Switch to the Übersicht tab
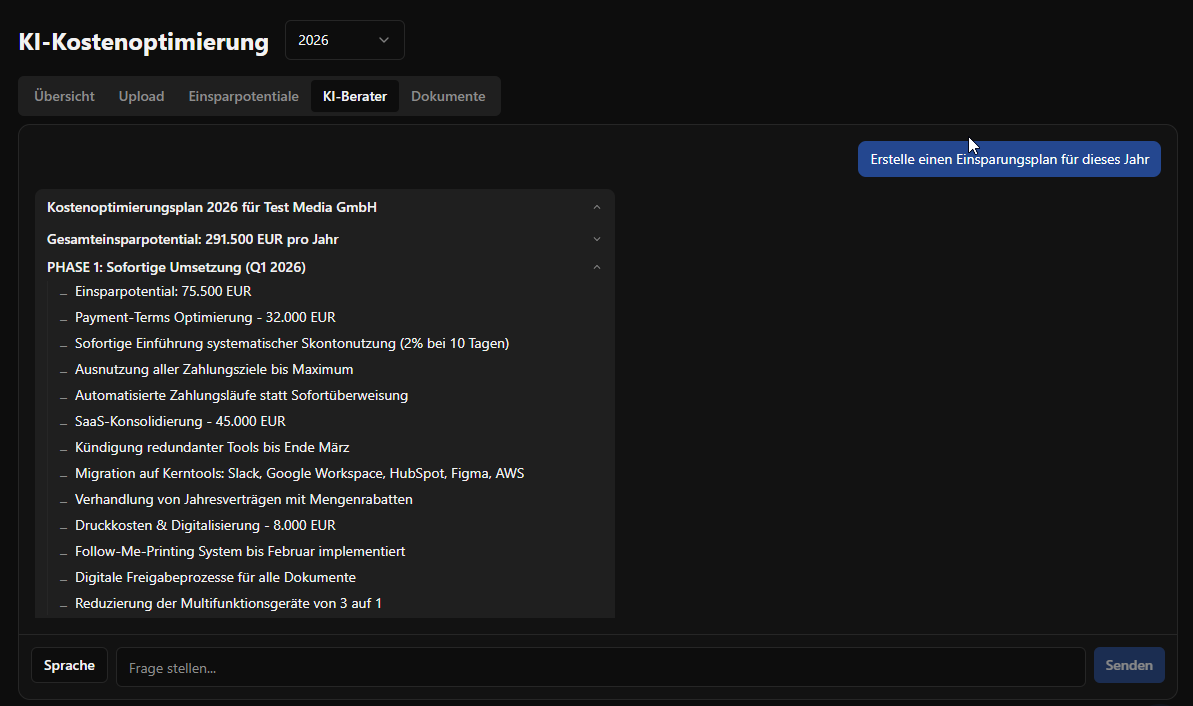This screenshot has height=706, width=1193. click(x=62, y=95)
